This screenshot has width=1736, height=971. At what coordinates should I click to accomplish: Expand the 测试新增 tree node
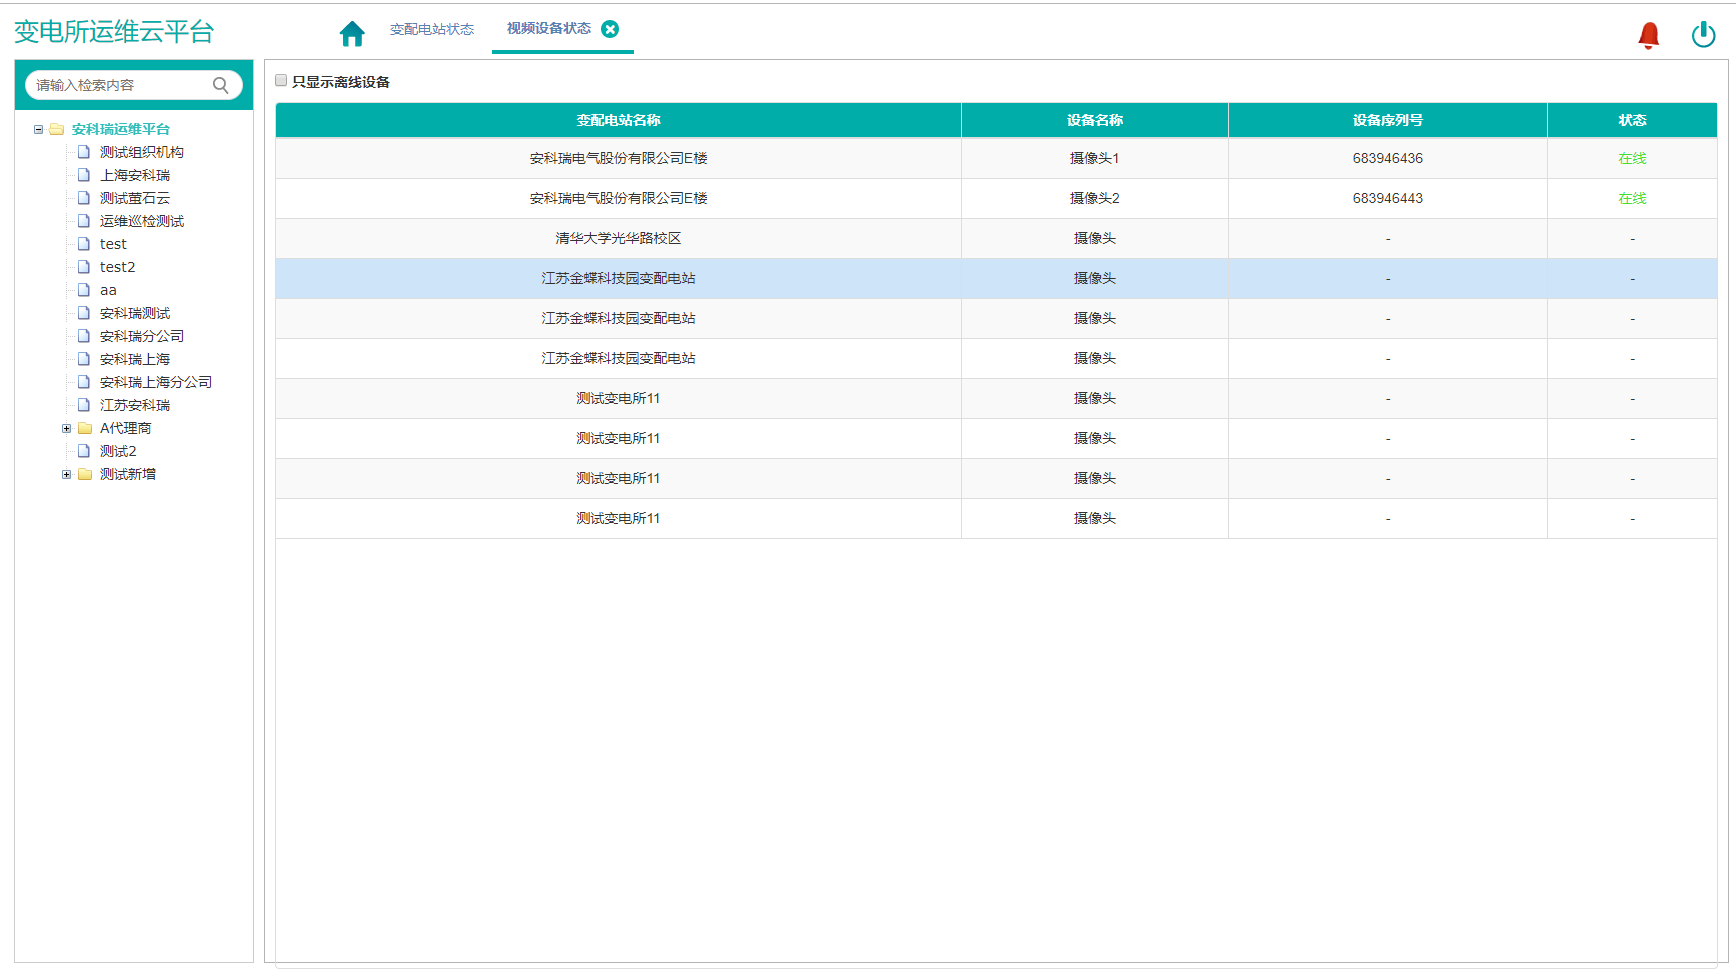66,474
